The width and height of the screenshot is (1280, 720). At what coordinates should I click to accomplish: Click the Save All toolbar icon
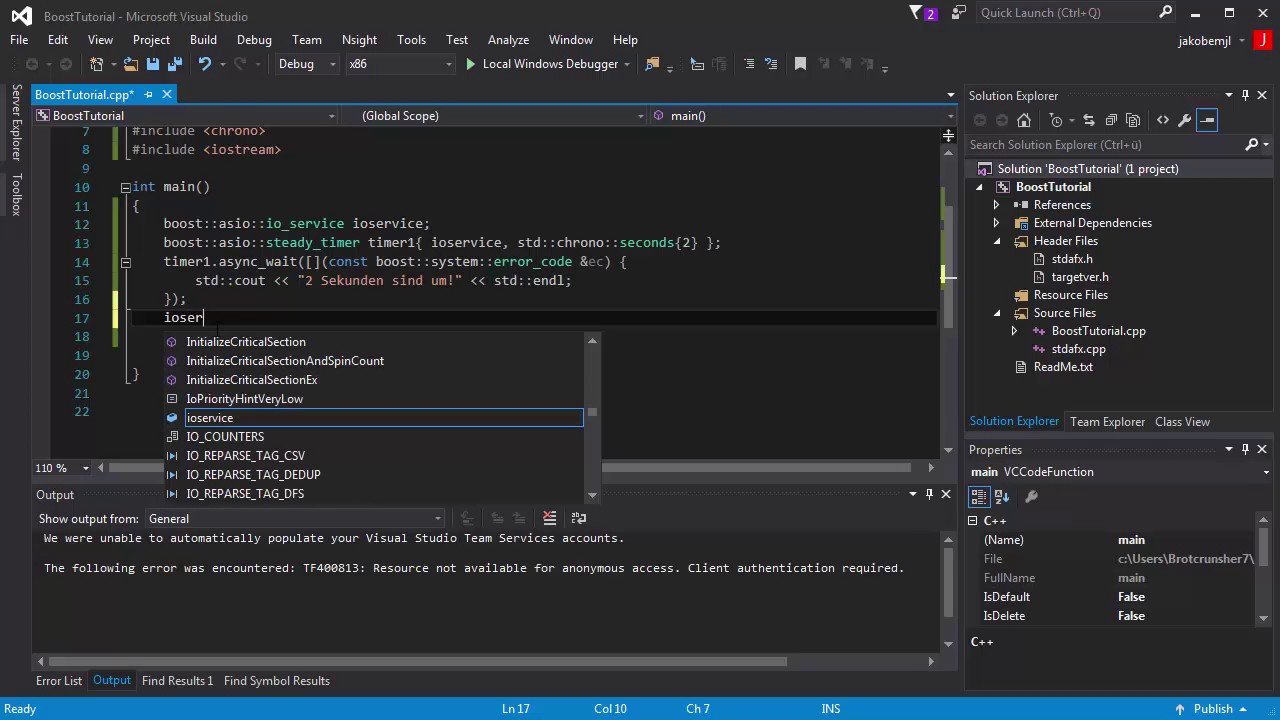[x=174, y=64]
